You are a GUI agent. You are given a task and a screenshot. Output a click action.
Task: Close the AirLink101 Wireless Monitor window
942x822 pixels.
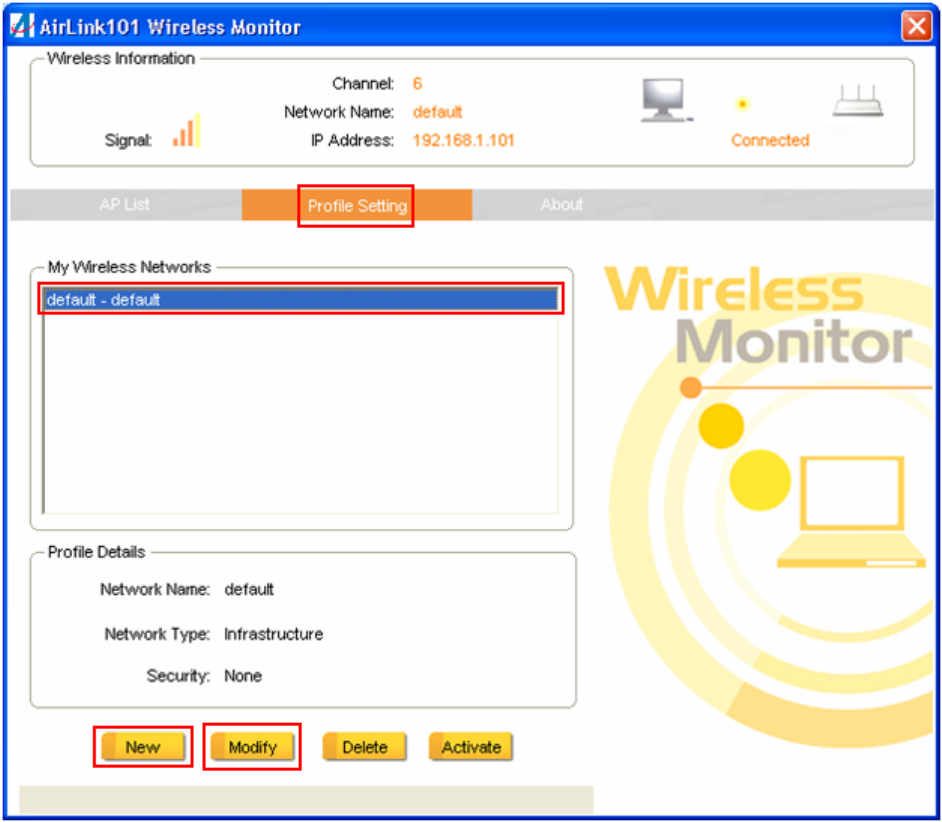point(917,26)
